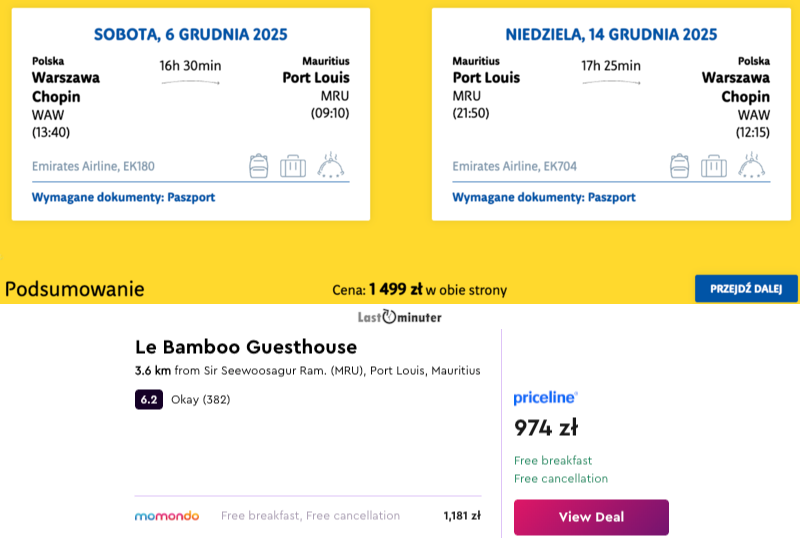
Task: Click suitcase baggage icon on flight EK704
Action: (x=714, y=166)
